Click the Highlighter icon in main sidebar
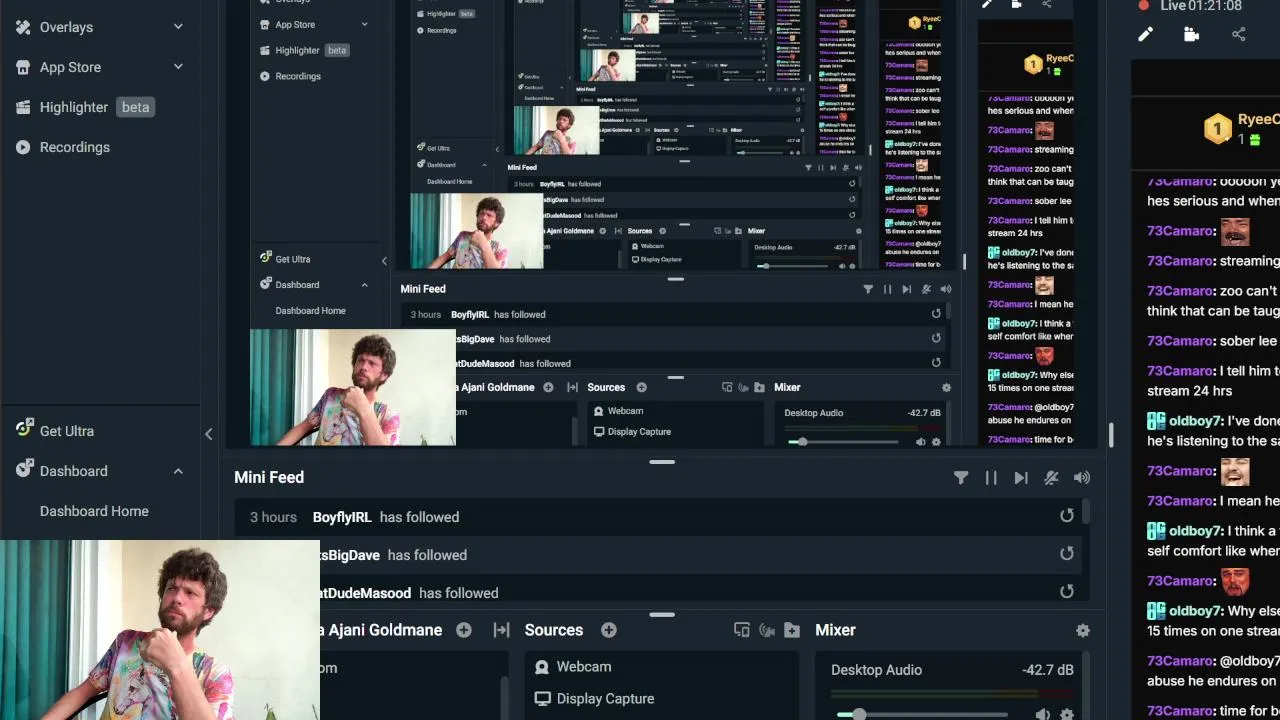This screenshot has height=720, width=1280. coord(23,107)
